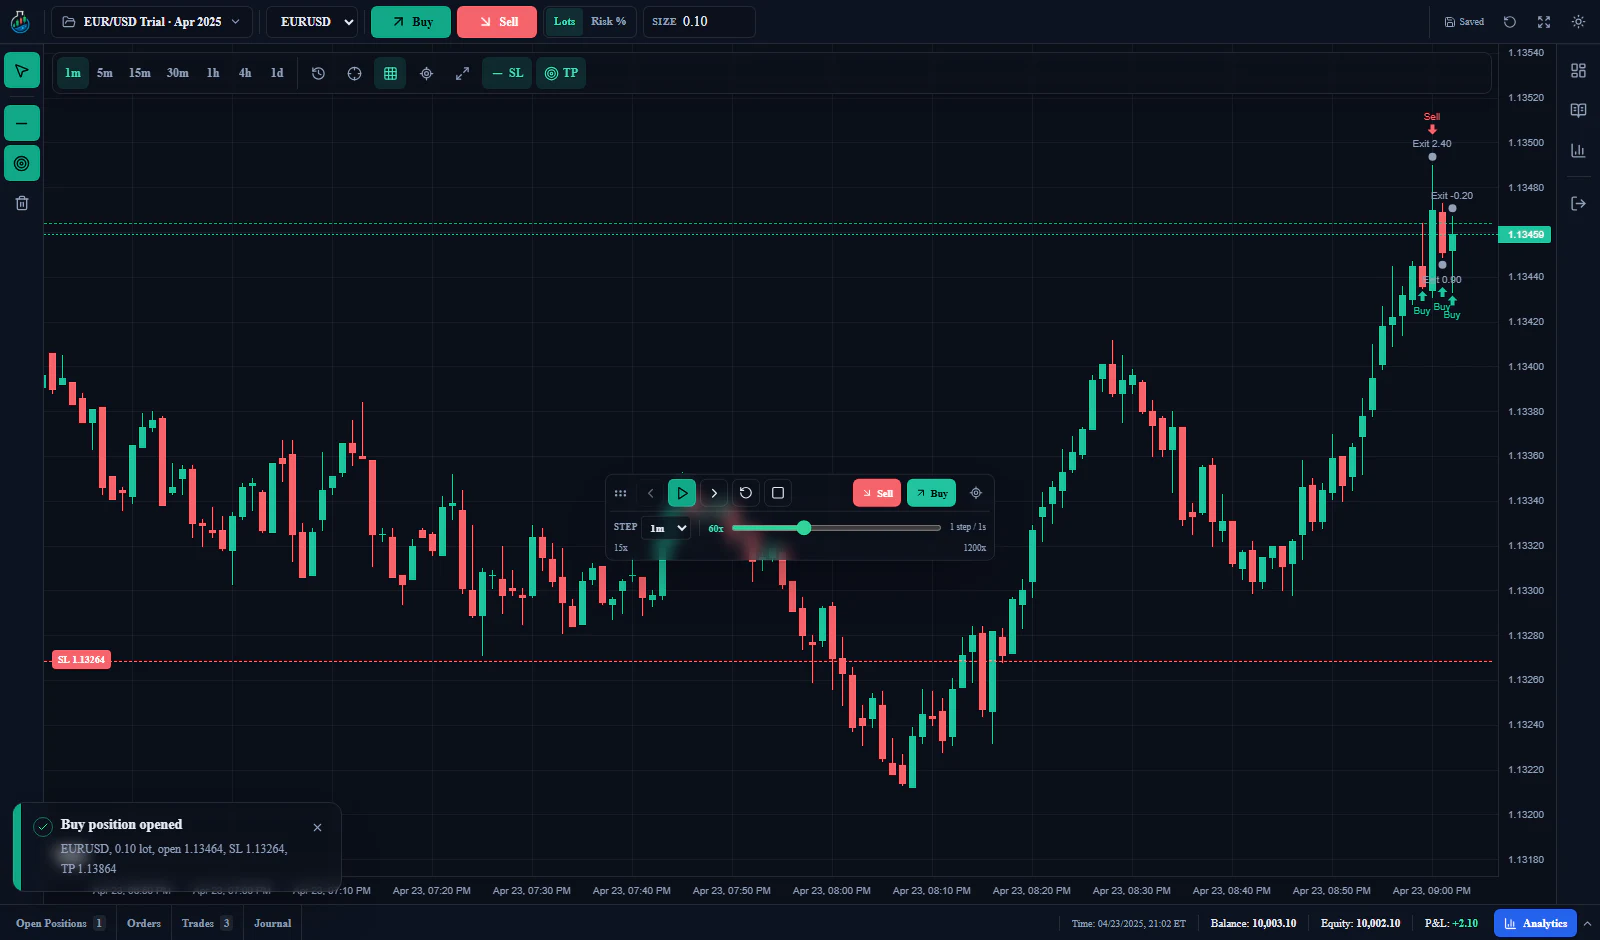Expand the bottom panel chevron
This screenshot has height=940, width=1600.
point(1587,923)
